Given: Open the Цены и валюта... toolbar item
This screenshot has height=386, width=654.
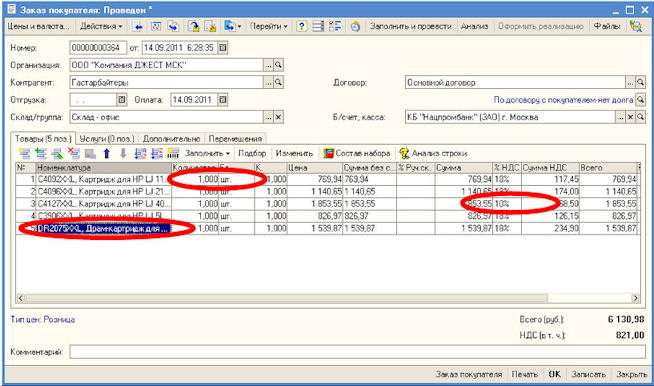Looking at the screenshot, I should [38, 26].
